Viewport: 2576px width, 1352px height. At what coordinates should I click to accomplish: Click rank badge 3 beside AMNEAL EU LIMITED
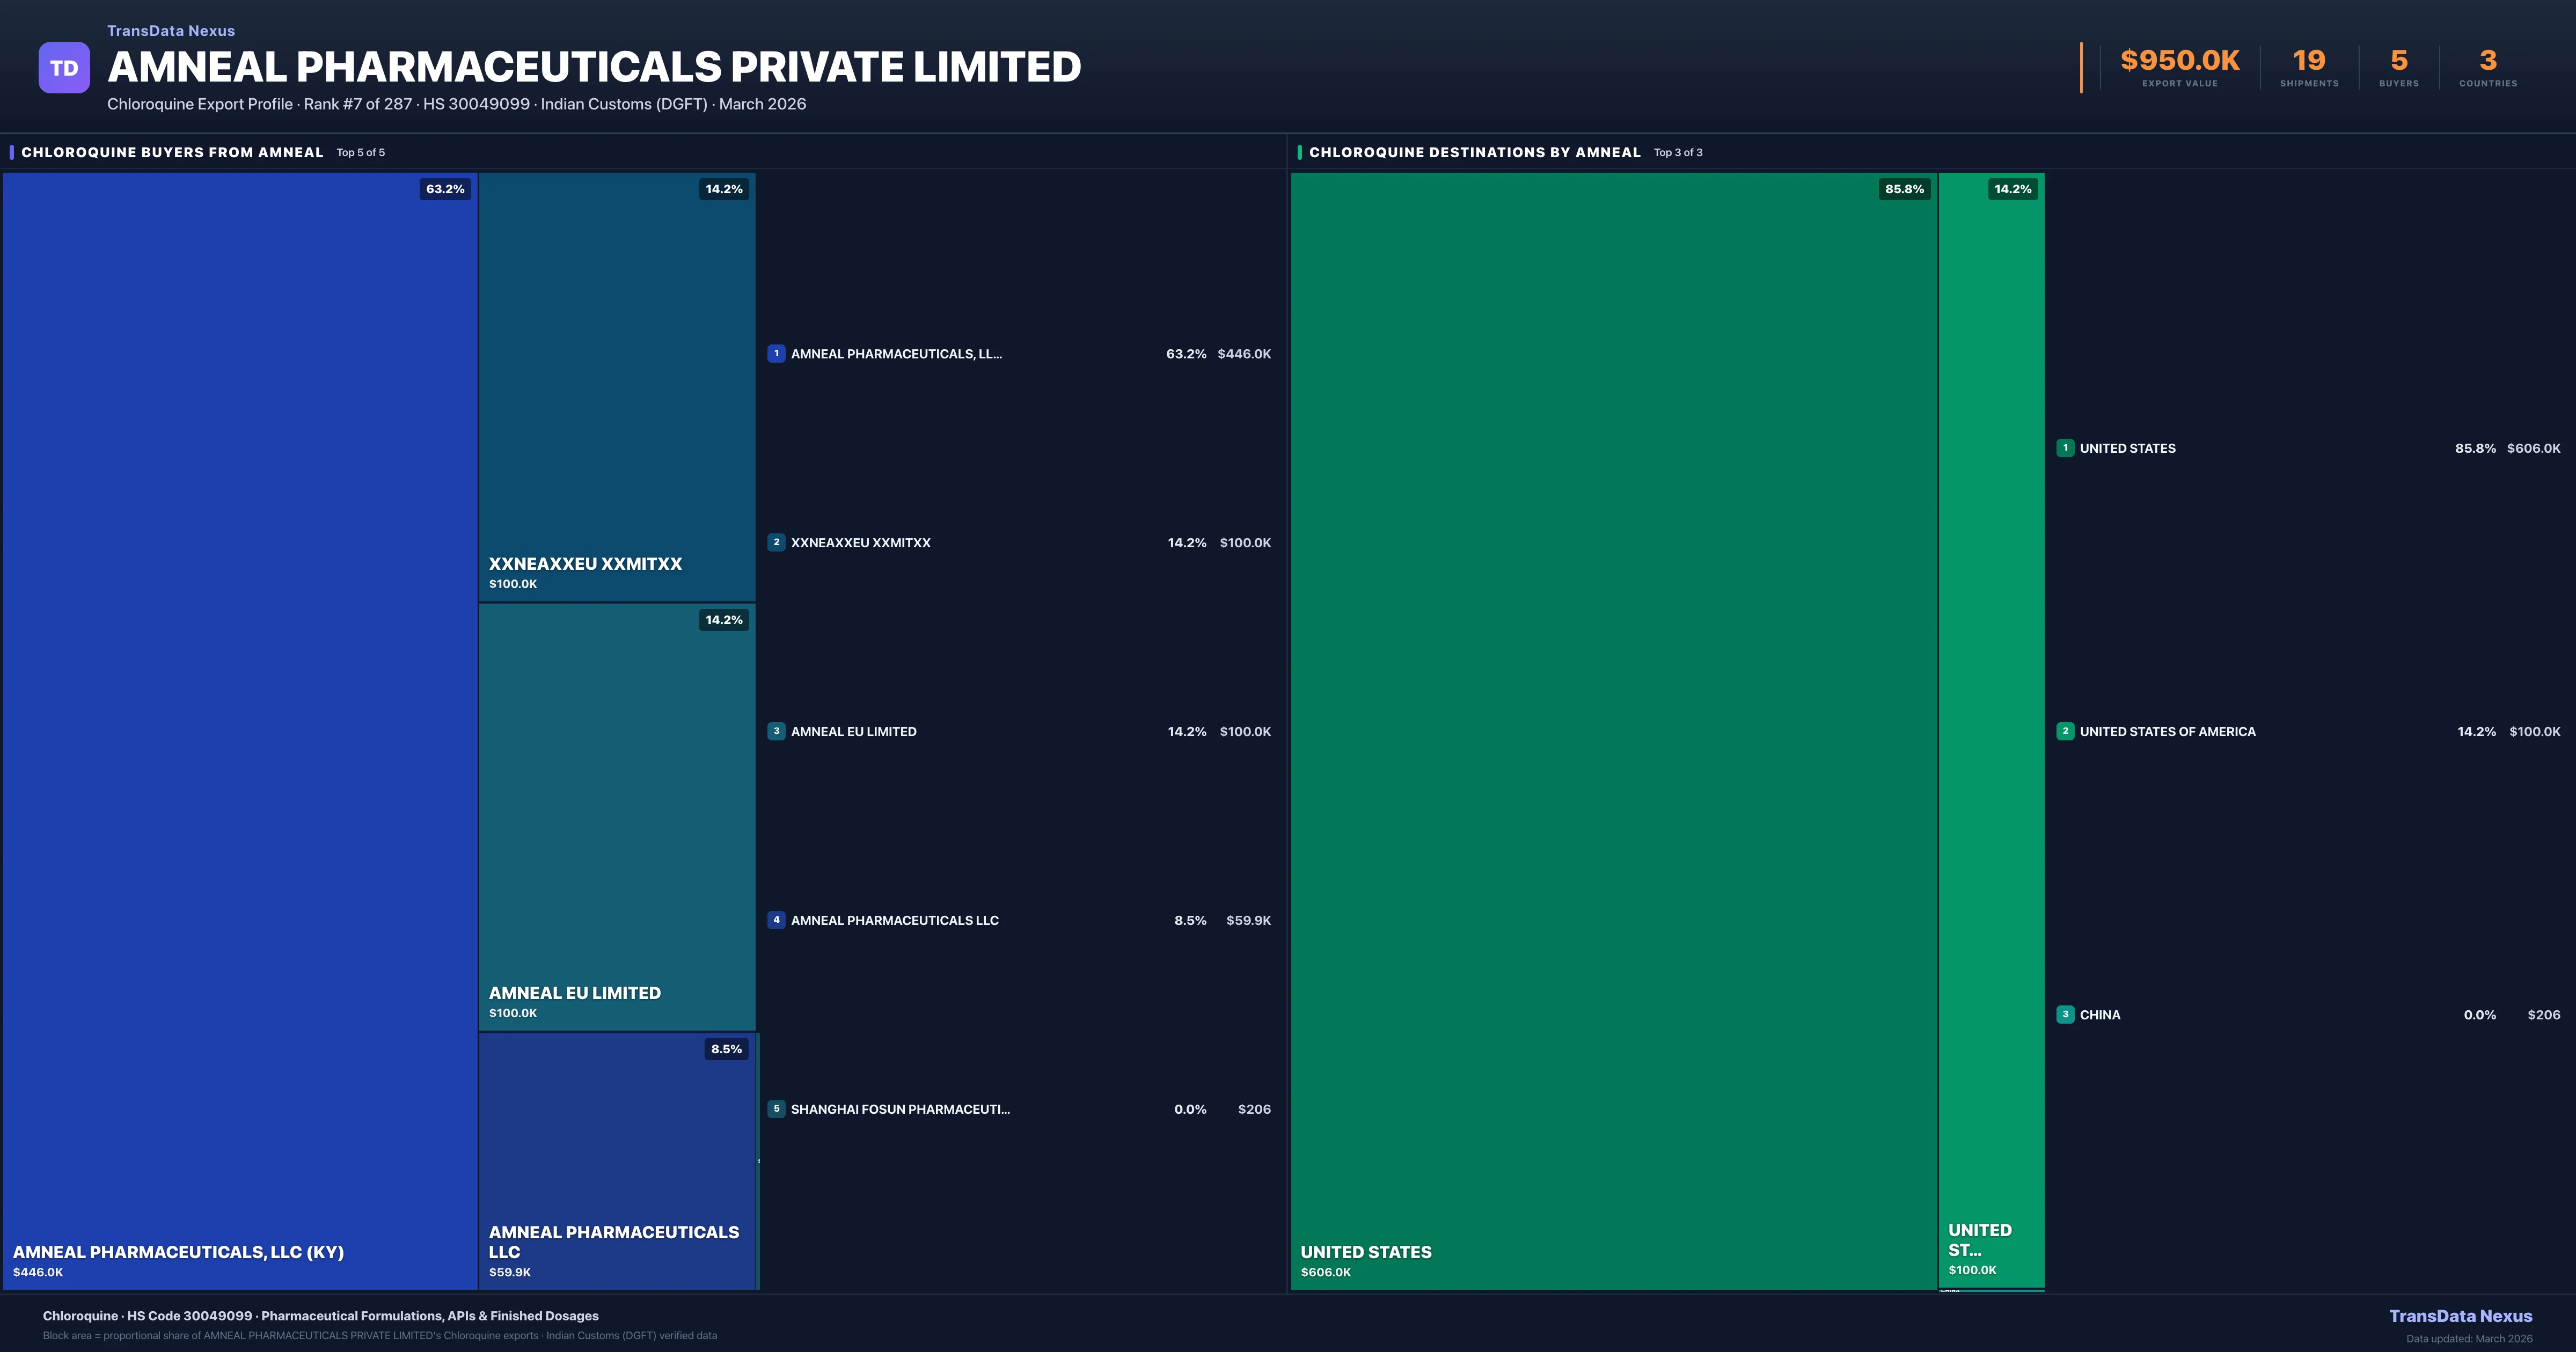pyautogui.click(x=776, y=731)
